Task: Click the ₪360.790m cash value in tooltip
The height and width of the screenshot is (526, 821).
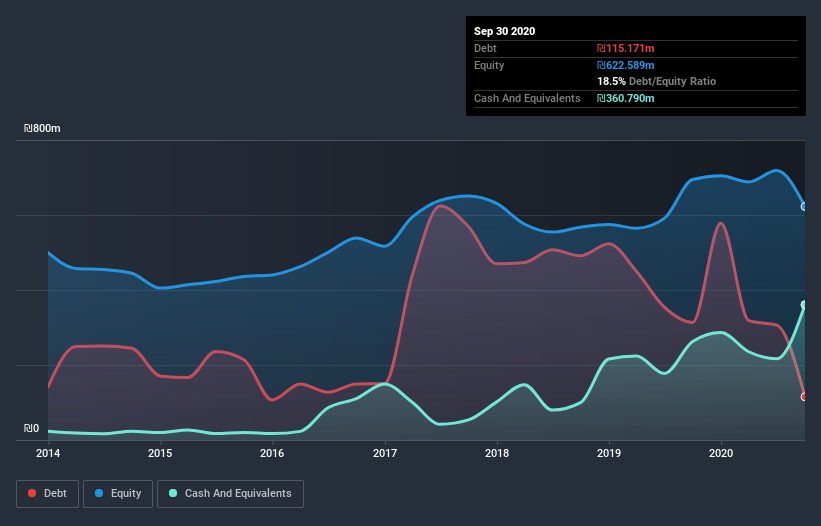Action: 626,98
